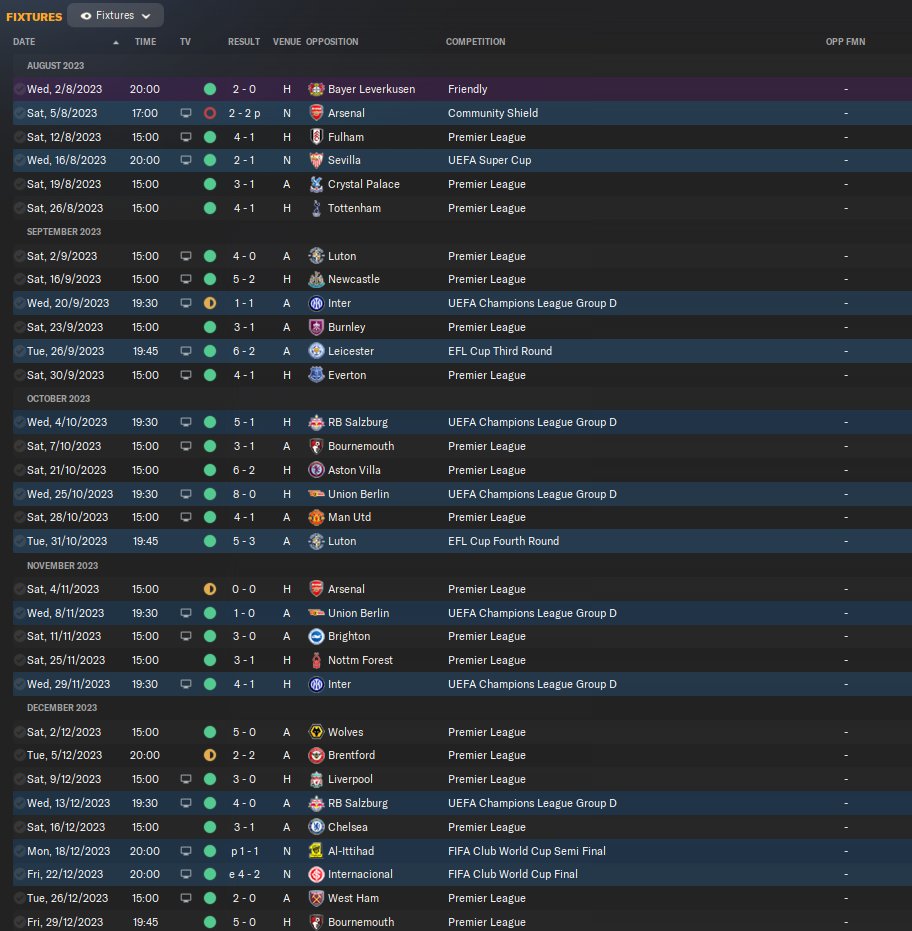
Task: Click the OPP FMN column header
Action: tap(846, 42)
